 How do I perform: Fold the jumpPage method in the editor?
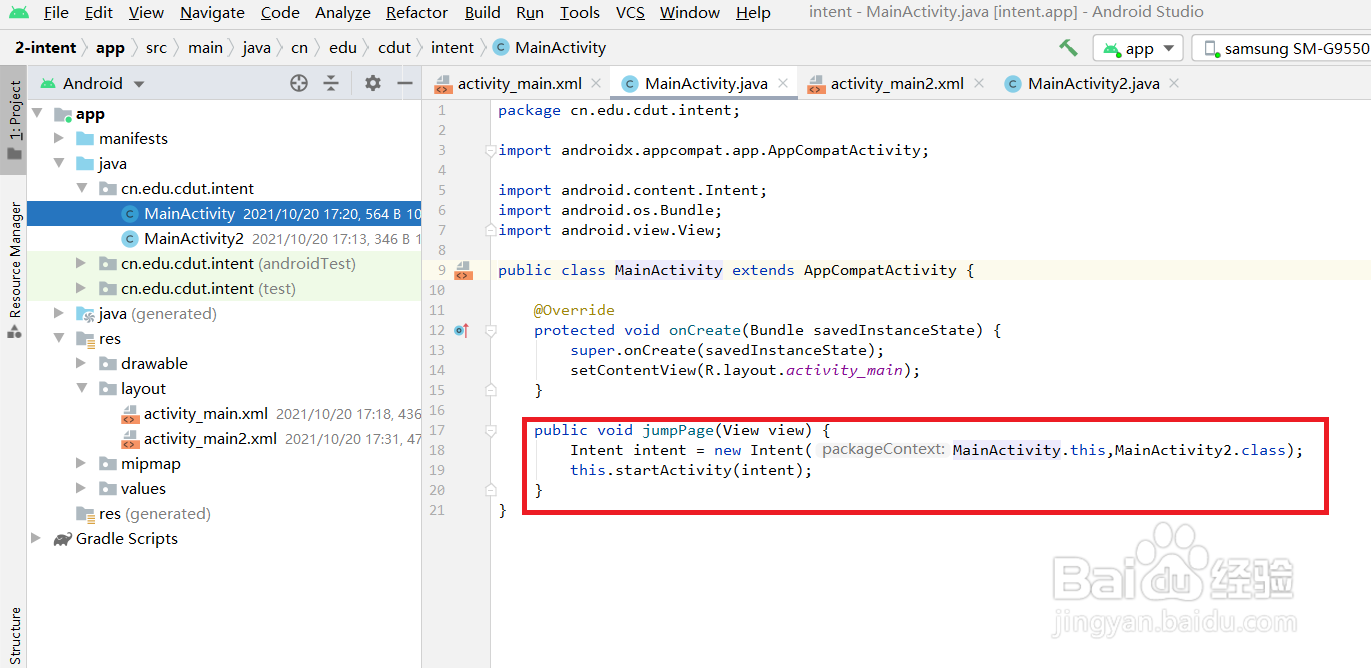coord(490,430)
